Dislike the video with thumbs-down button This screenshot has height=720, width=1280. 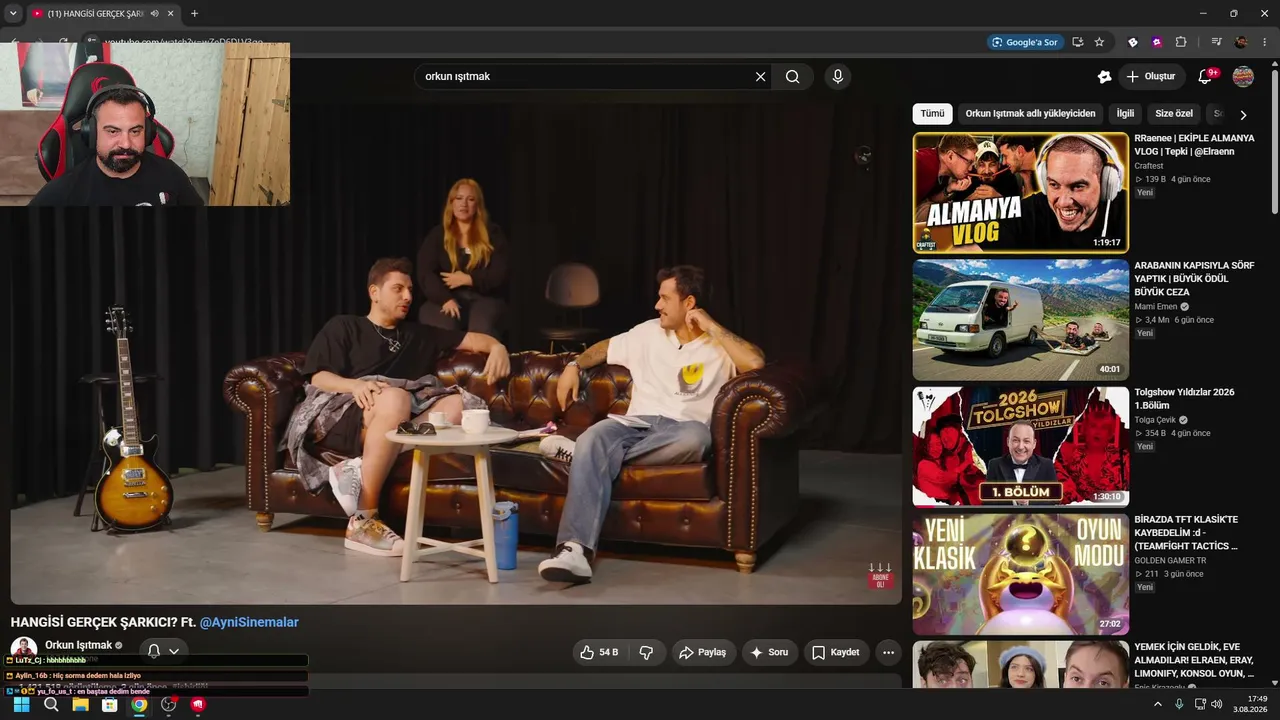(646, 652)
